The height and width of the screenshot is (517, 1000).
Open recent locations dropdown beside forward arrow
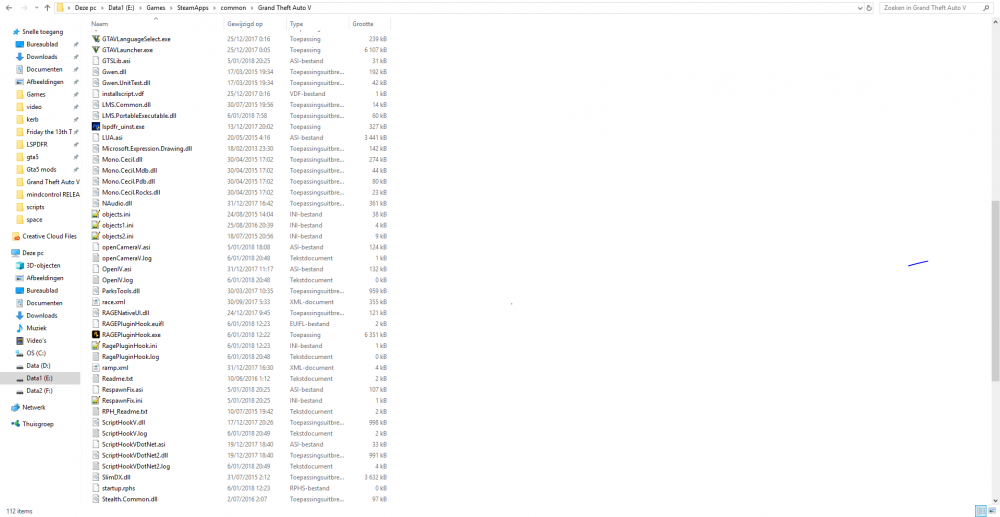click(36, 8)
